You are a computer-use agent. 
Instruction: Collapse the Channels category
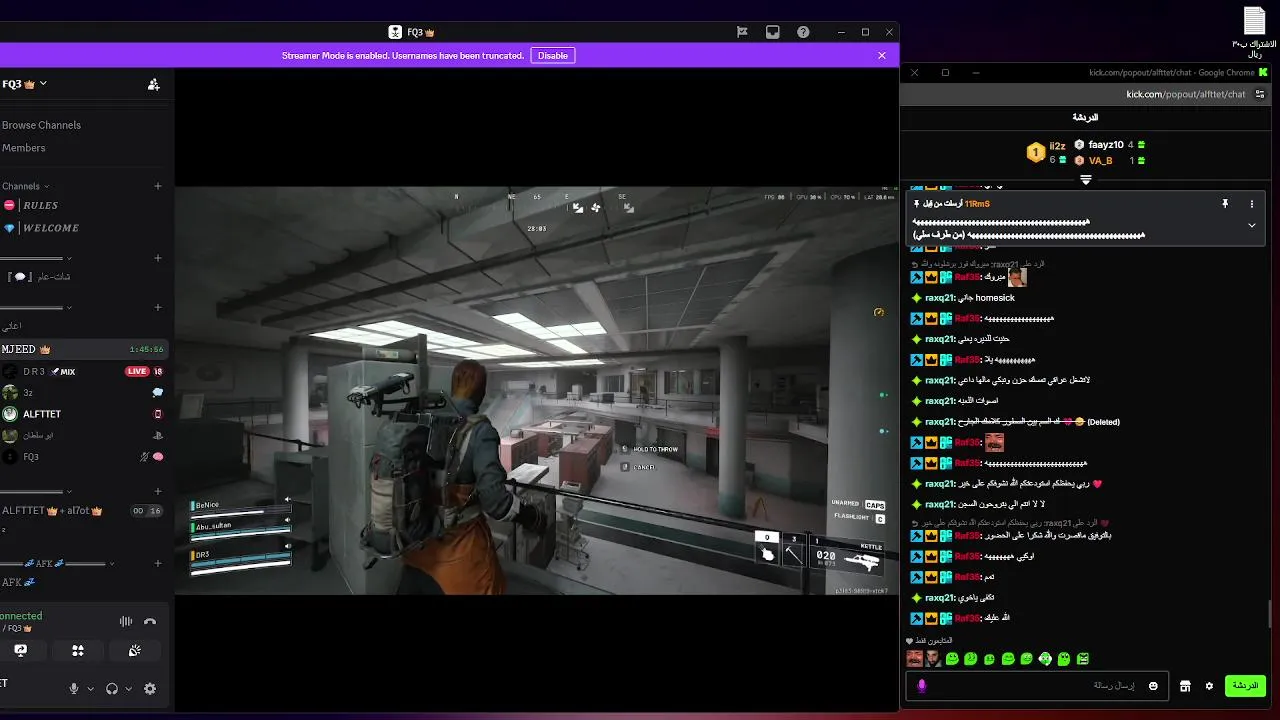pyautogui.click(x=25, y=186)
